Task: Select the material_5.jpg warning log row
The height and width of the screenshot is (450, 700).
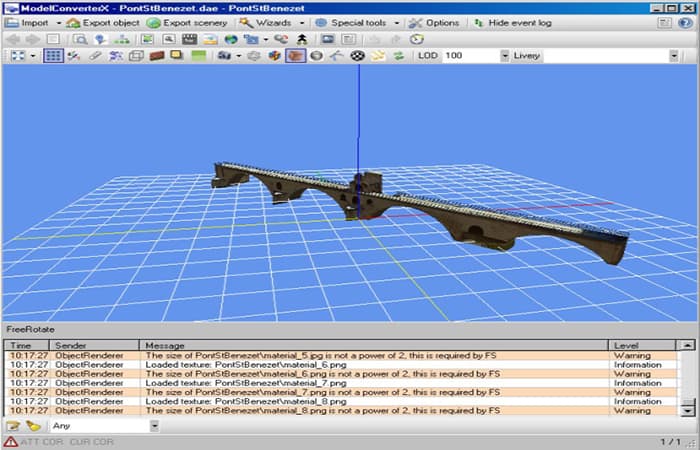Action: 342,356
